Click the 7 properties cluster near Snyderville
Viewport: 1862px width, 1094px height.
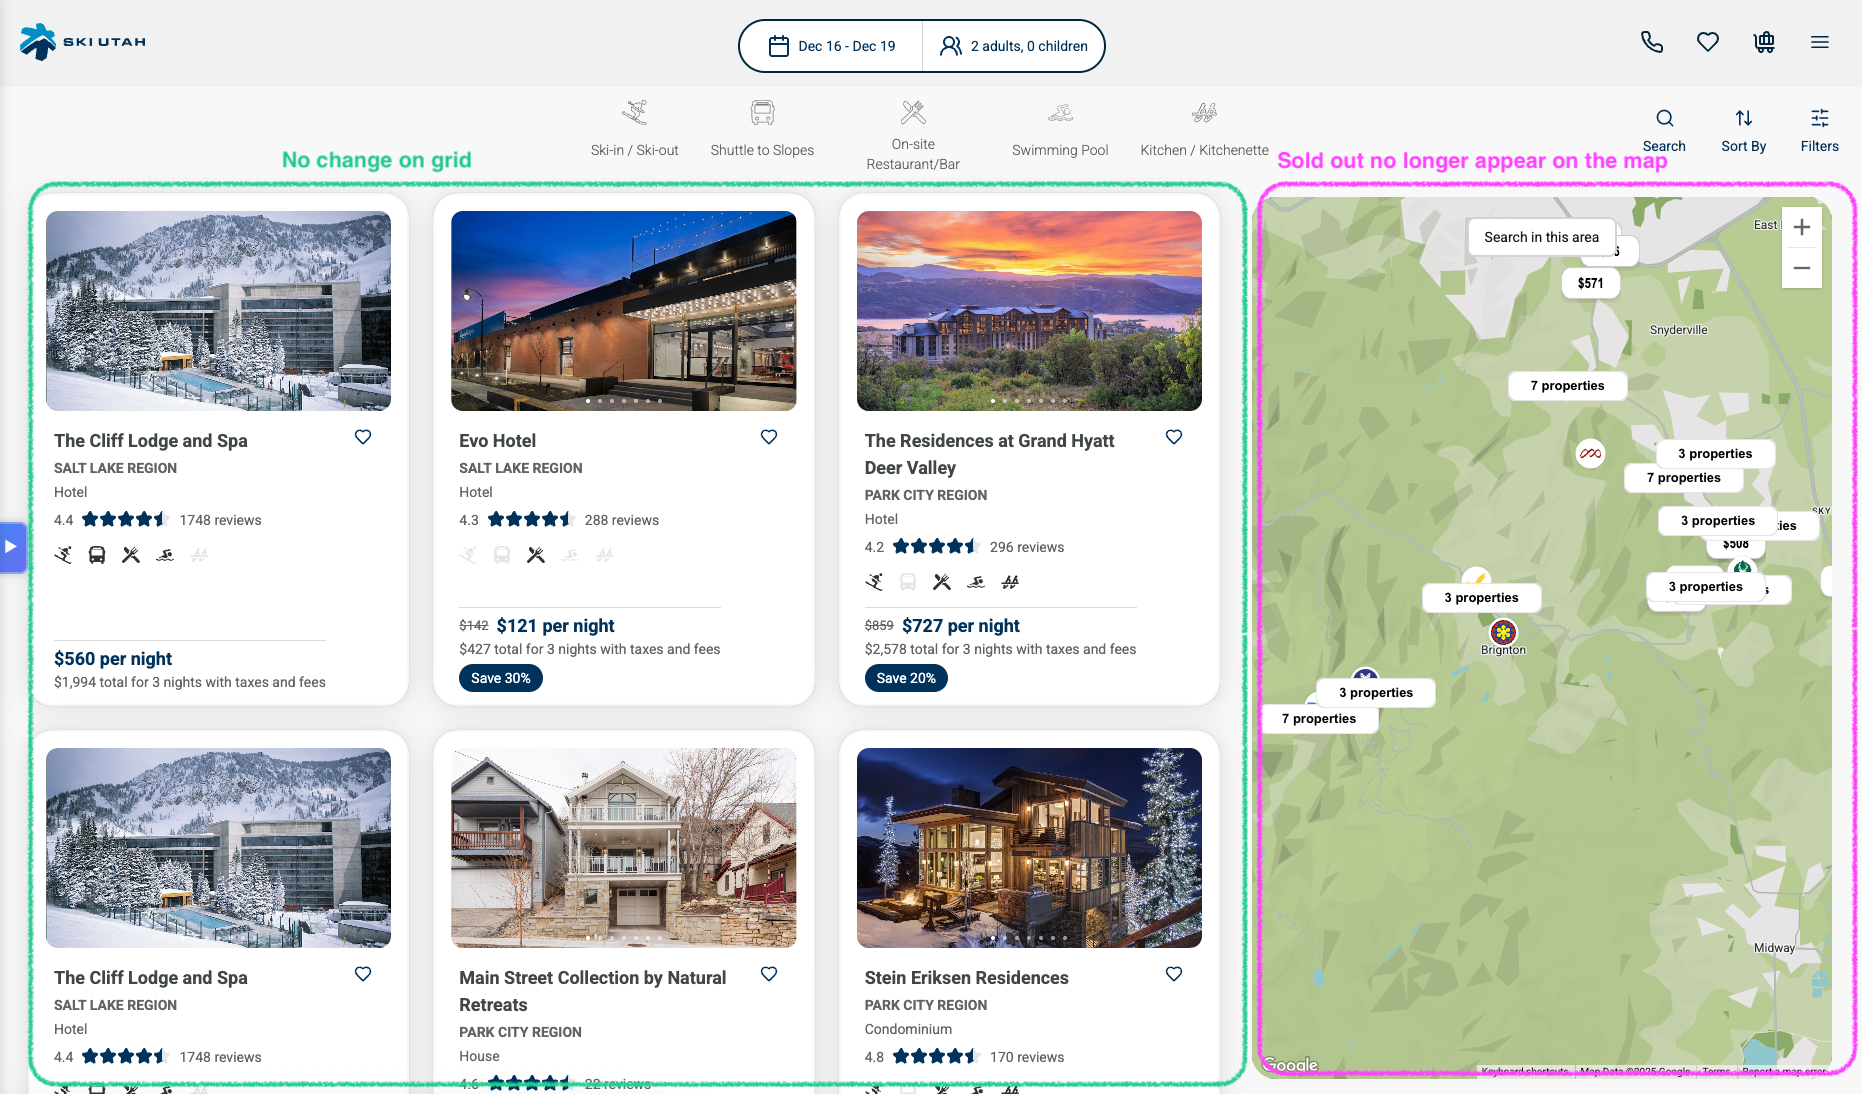point(1567,386)
